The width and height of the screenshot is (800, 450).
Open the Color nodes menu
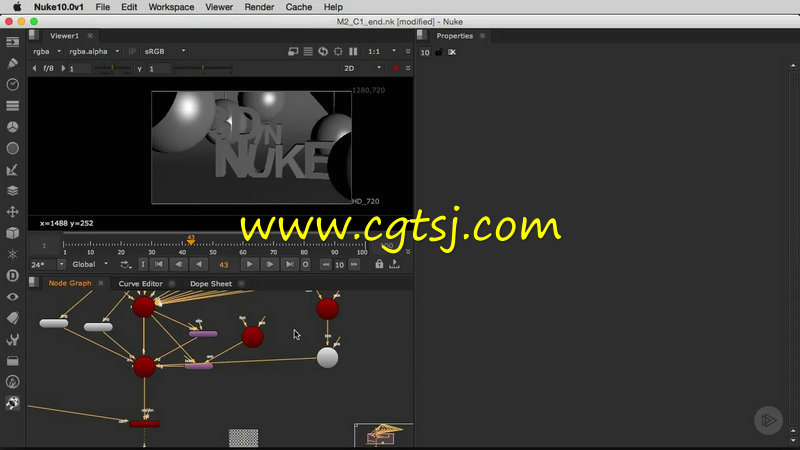coord(13,127)
